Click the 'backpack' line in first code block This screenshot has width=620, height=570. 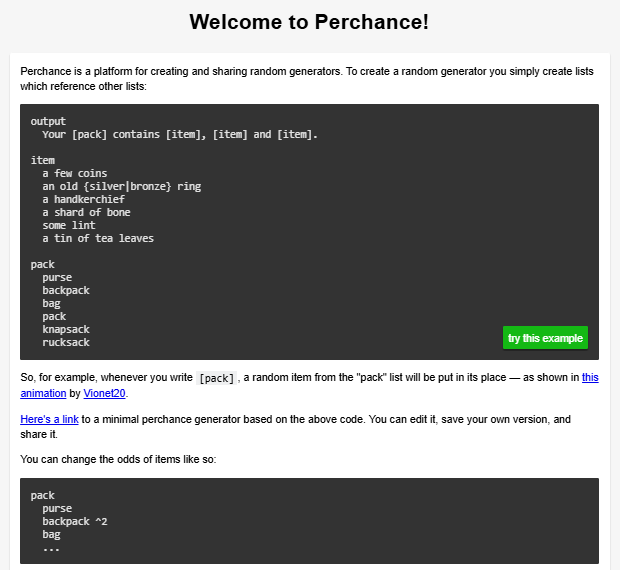click(x=66, y=290)
